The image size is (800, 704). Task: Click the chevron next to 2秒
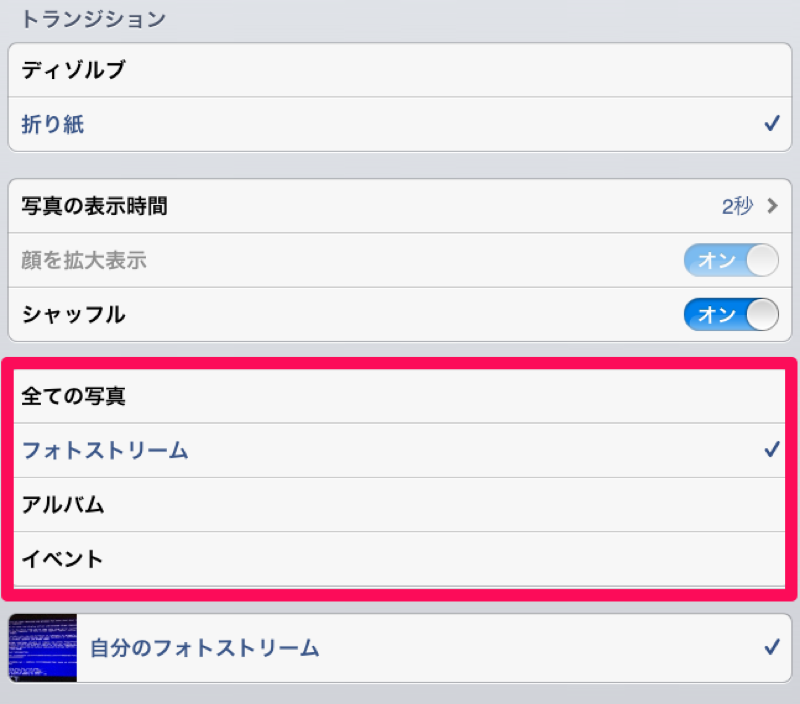[x=772, y=206]
